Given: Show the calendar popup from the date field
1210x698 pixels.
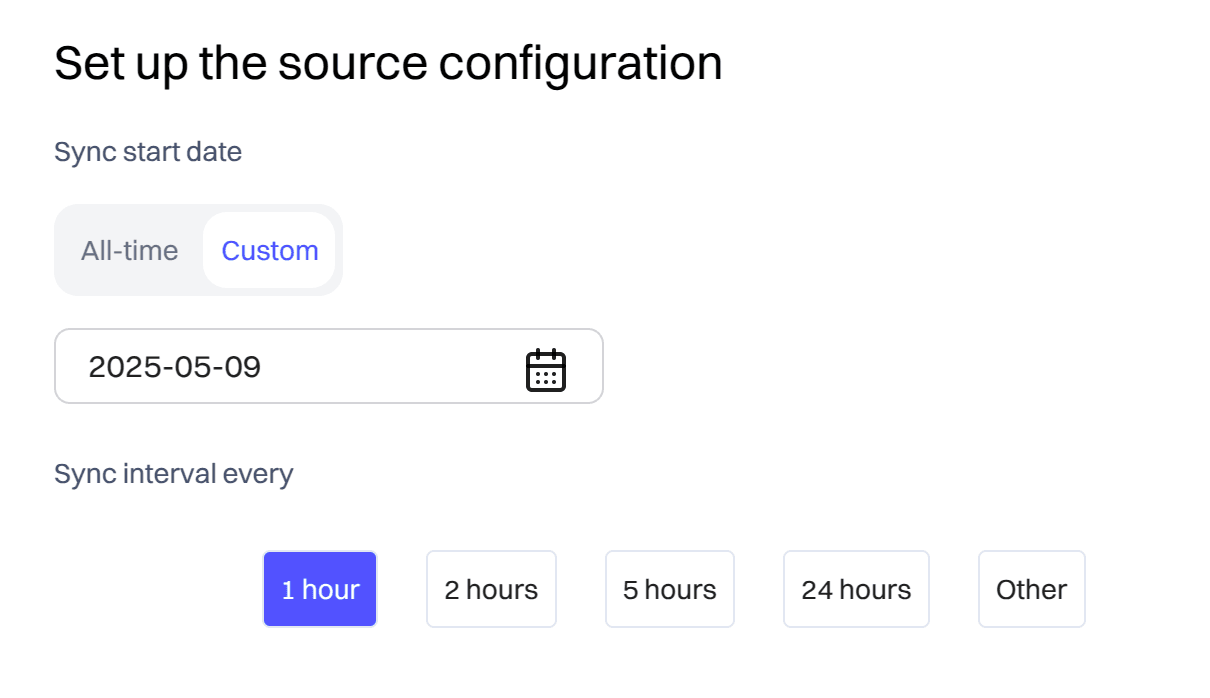Looking at the screenshot, I should click(x=545, y=369).
